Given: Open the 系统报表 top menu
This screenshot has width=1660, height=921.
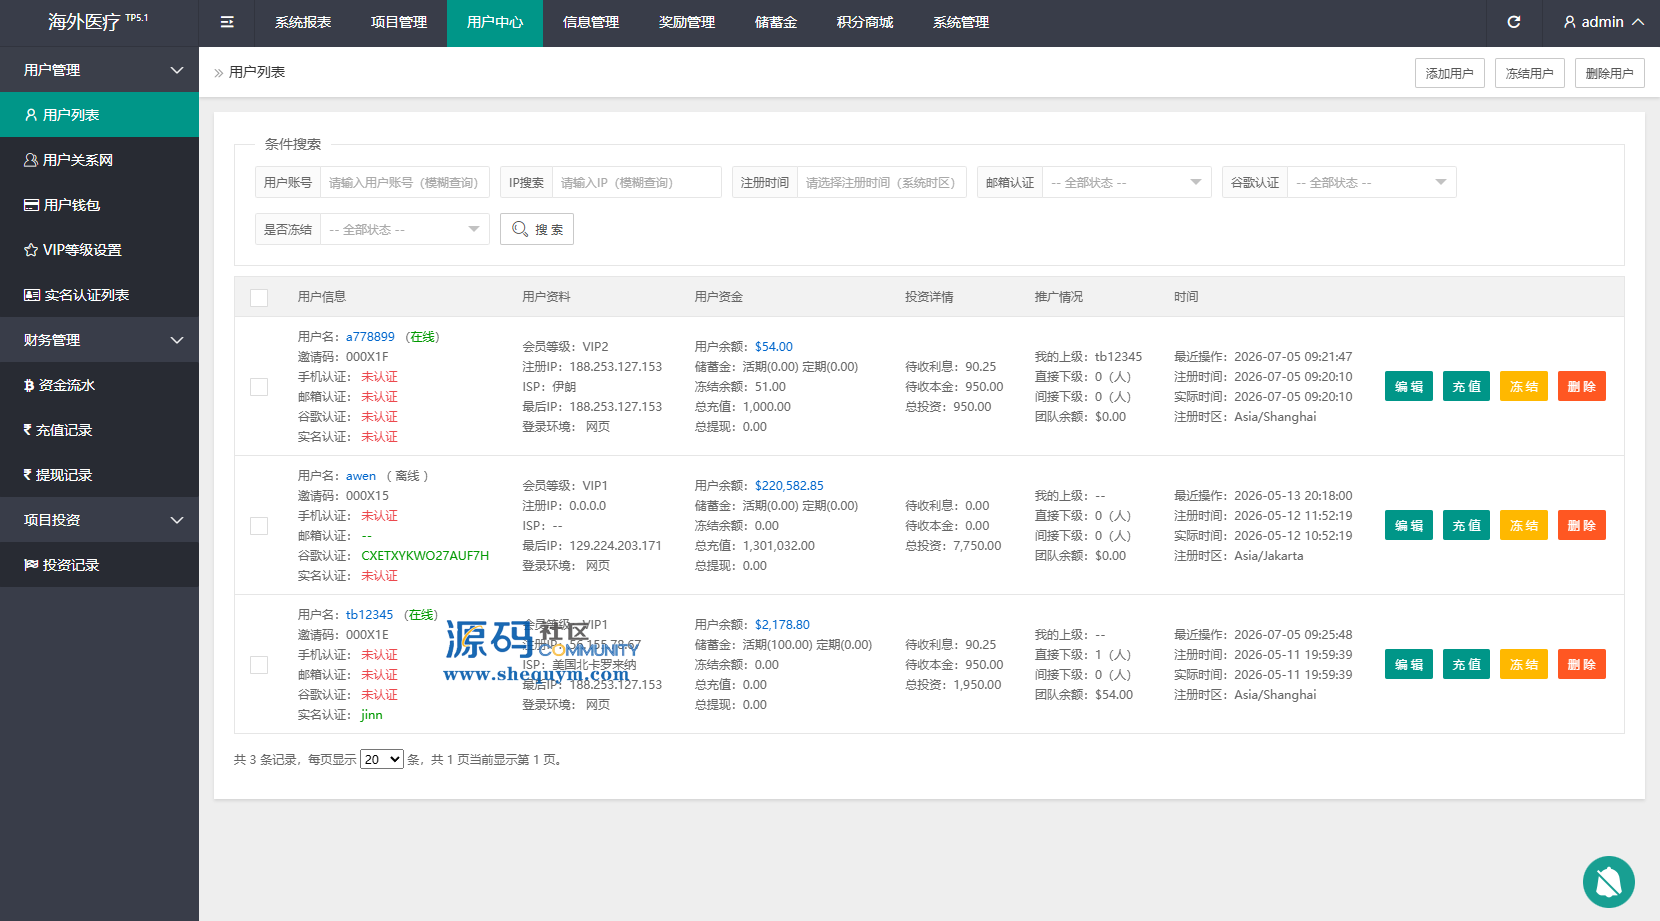Looking at the screenshot, I should [303, 22].
